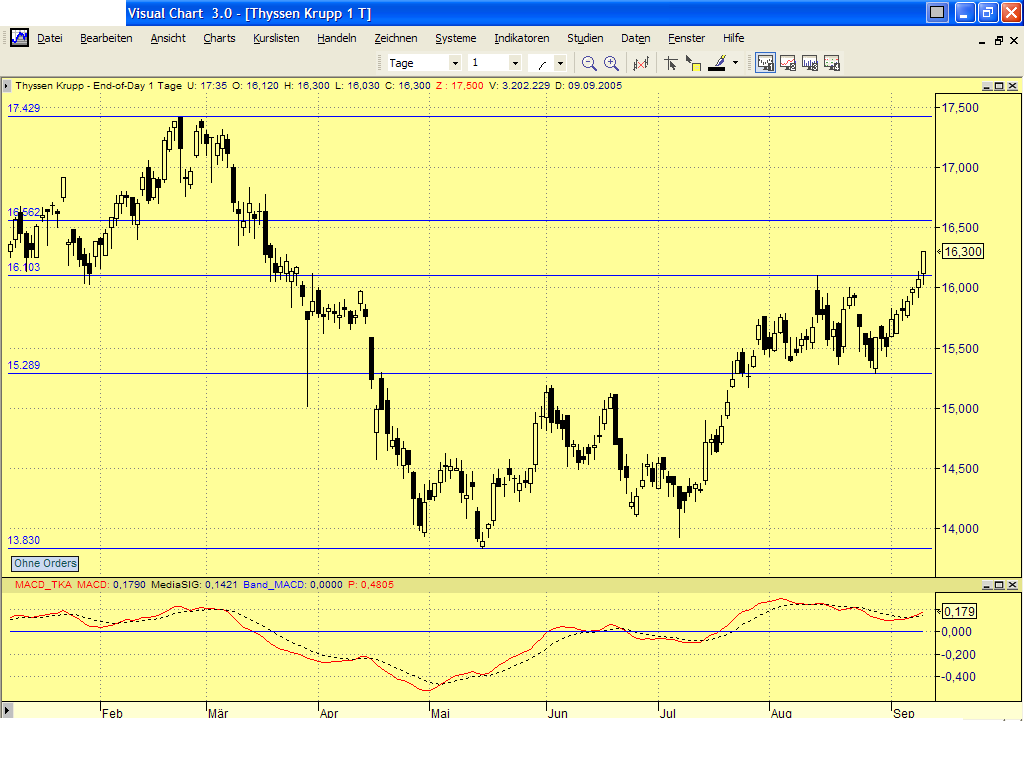Click the Ohne Orders button
The image size is (1024, 768).
pyautogui.click(x=44, y=563)
